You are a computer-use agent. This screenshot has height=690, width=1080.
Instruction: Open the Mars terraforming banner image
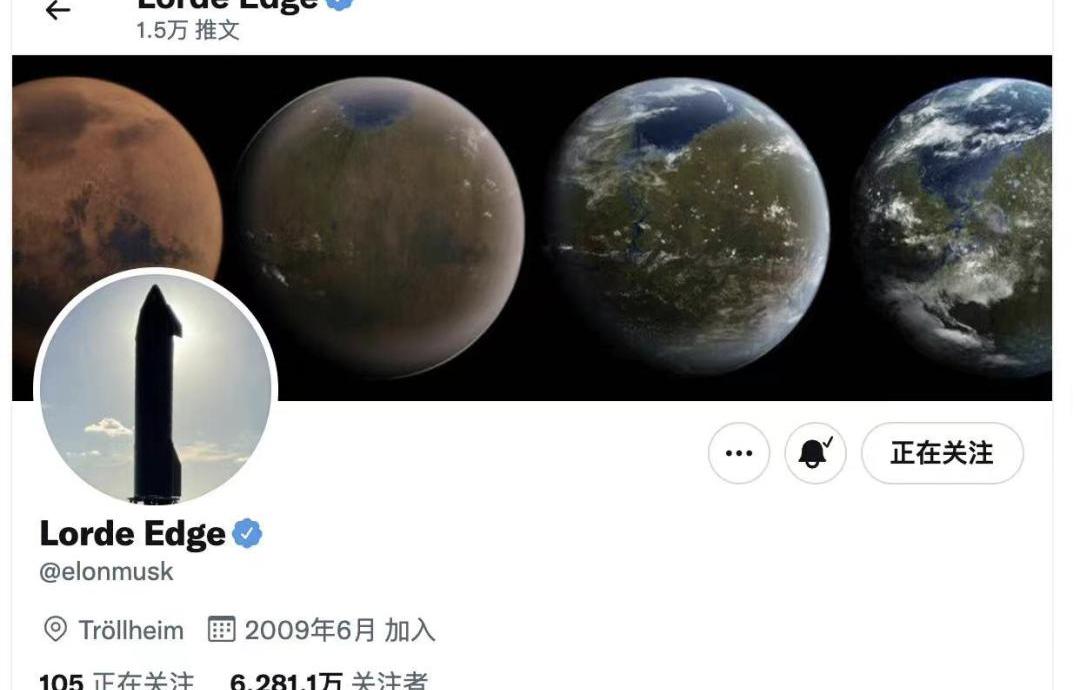coord(532,227)
